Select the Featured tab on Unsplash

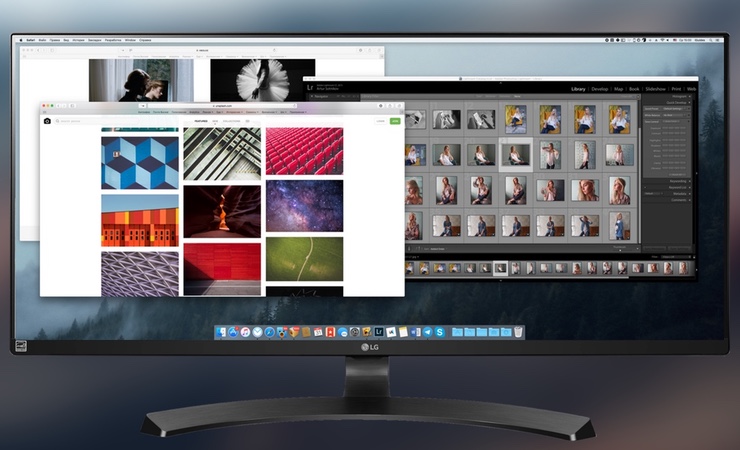(201, 121)
